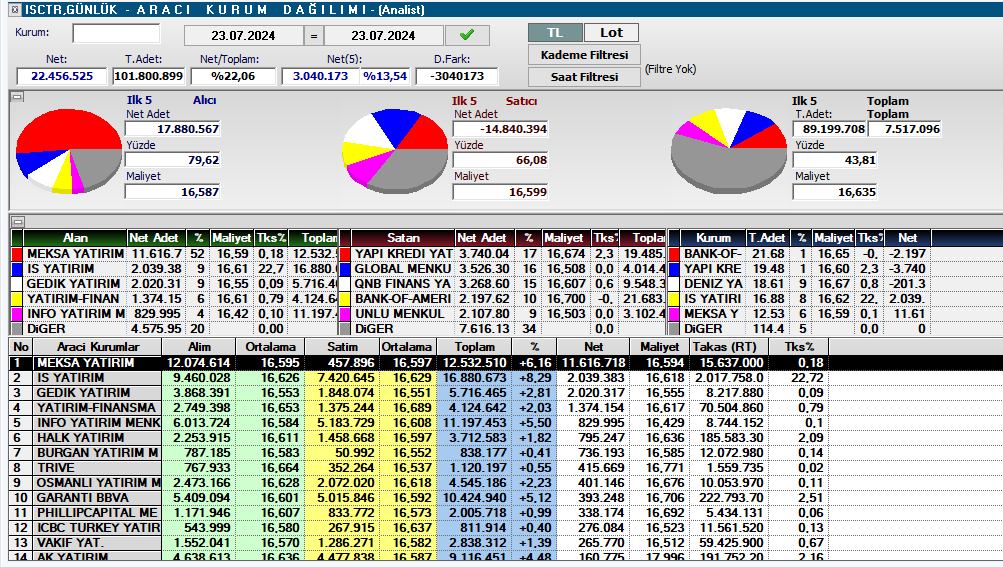Viewport: 1003px width, 567px height.
Task: Select OSMANLI YATIRIM M row
Action: (x=505, y=483)
